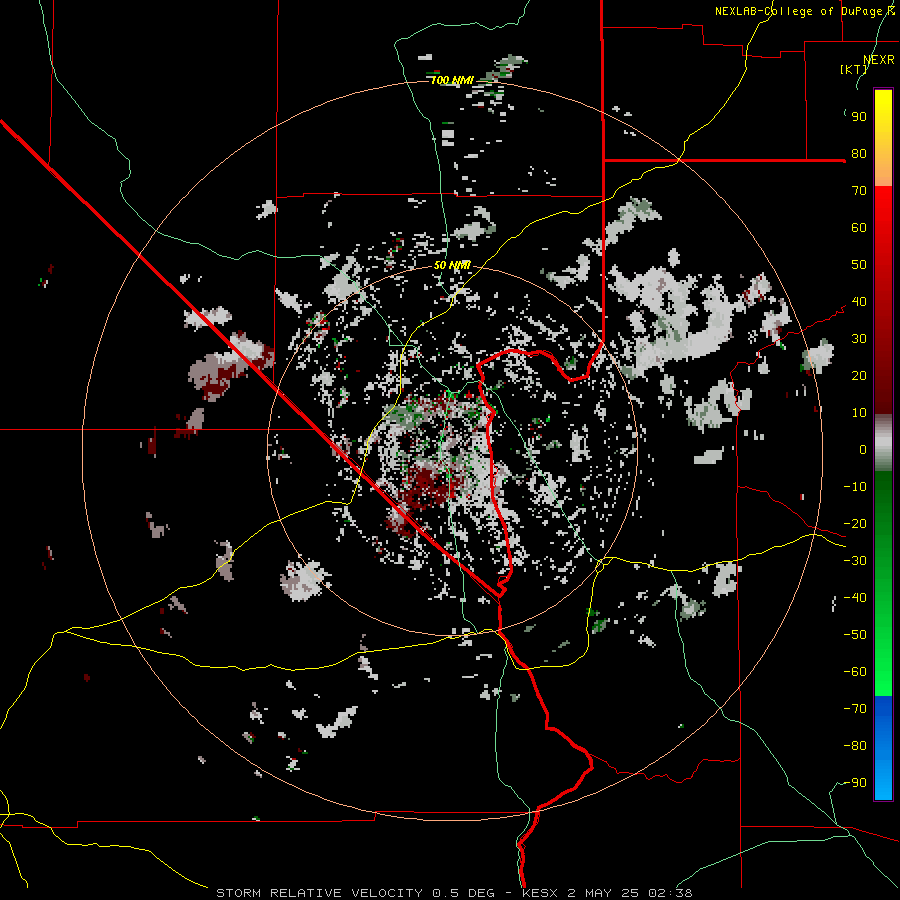Click the [KT] units label

tap(853, 69)
